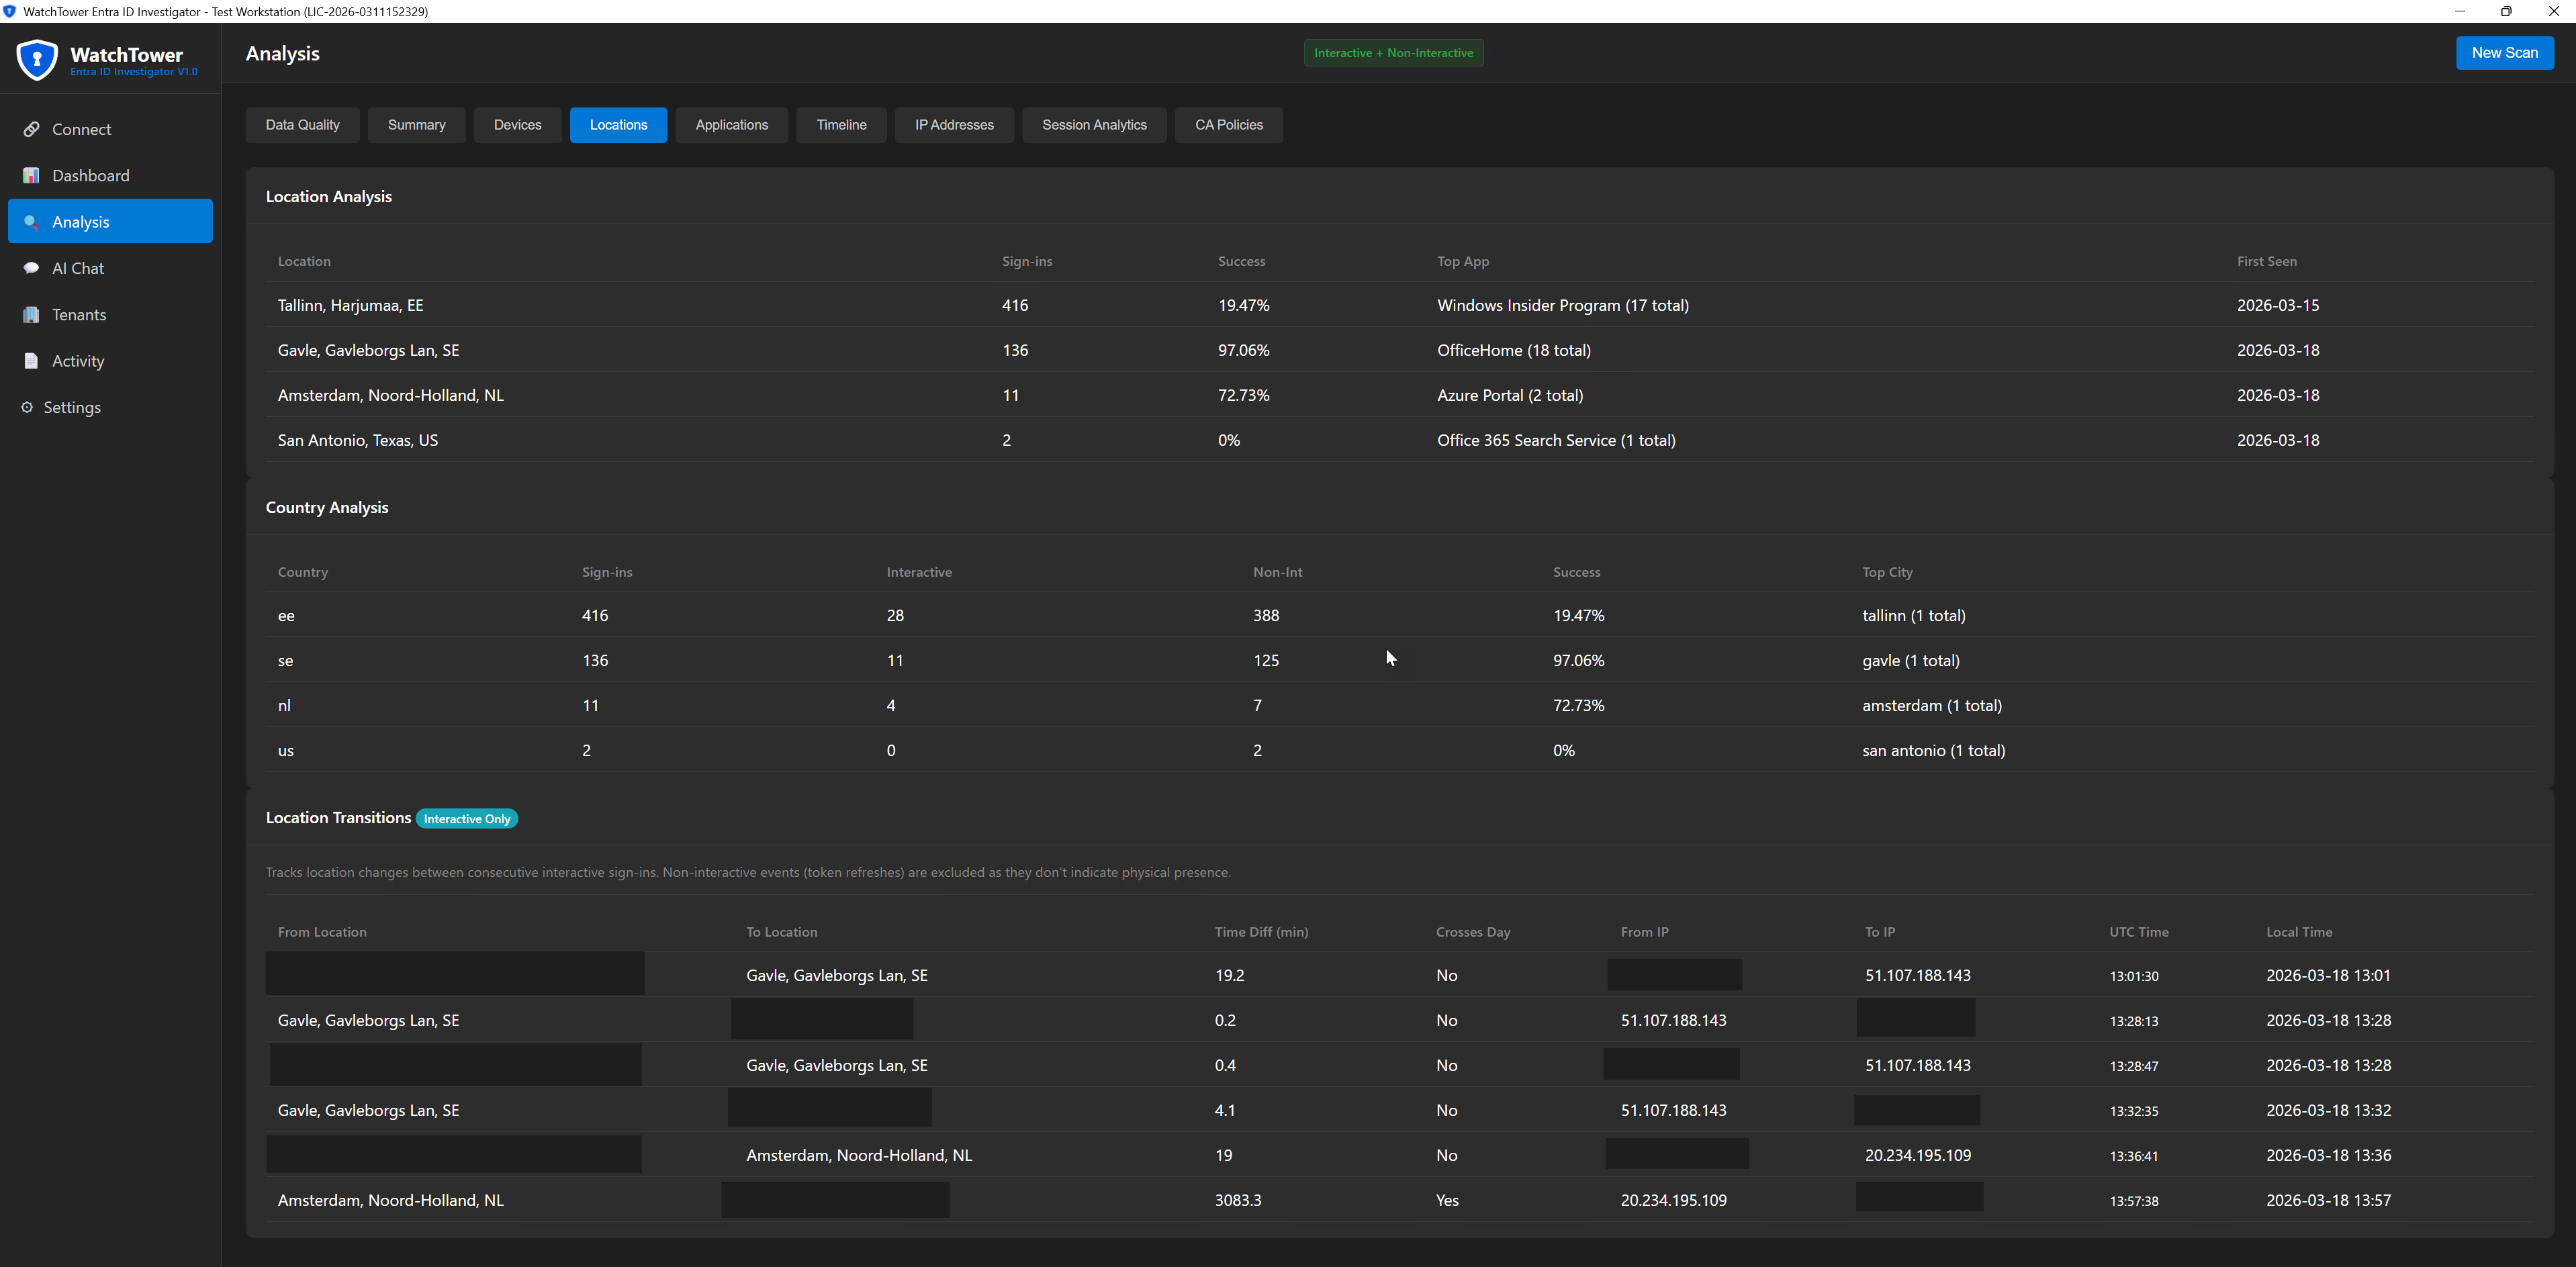
Task: Click the AI Chat bubble icon
Action: (31, 268)
